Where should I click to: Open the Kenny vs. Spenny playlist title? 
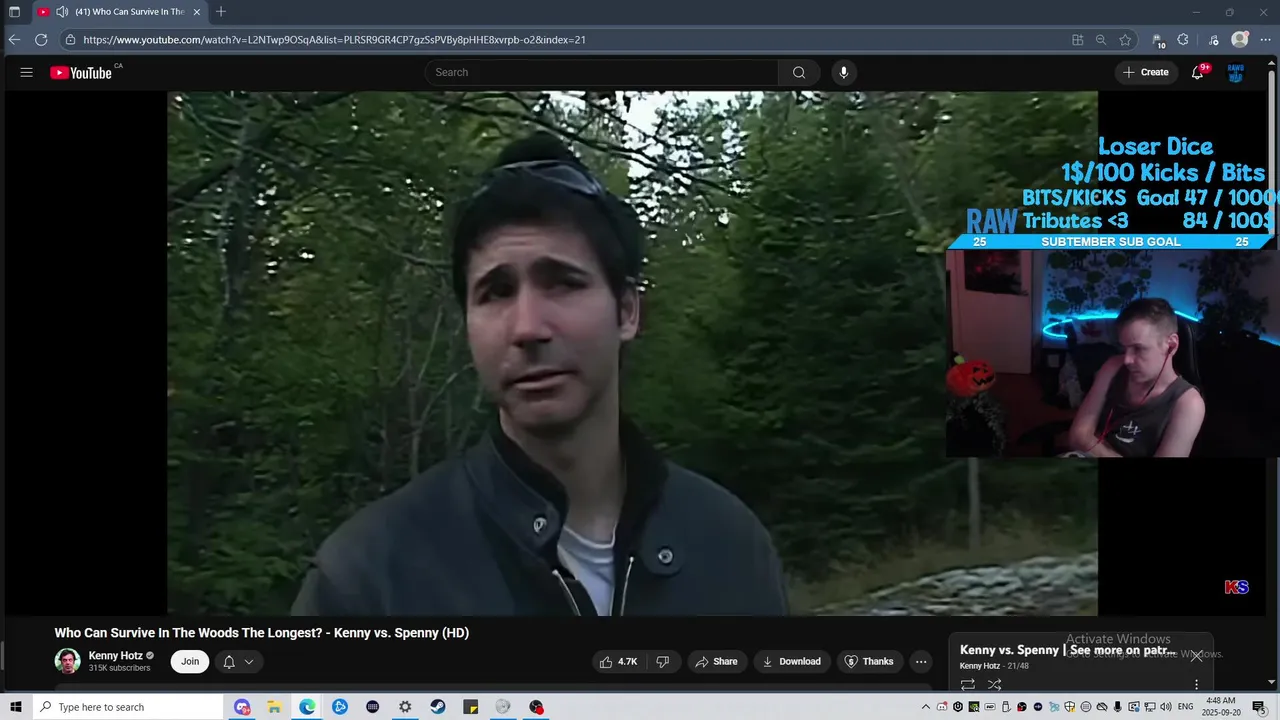point(1068,650)
